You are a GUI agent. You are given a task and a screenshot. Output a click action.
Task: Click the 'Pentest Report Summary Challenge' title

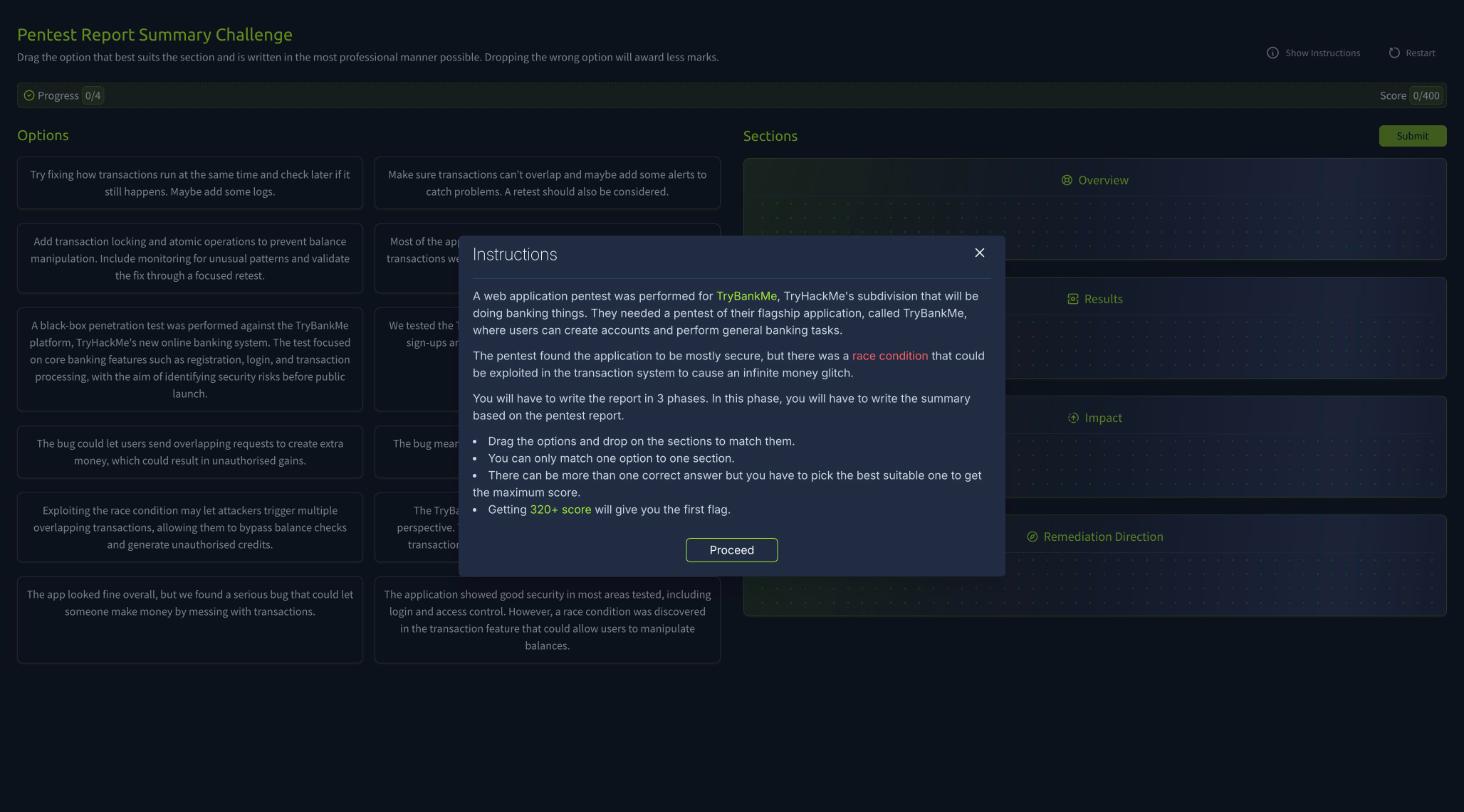coord(155,35)
